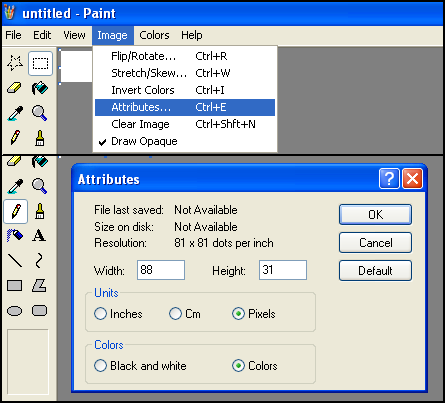Toggle the checked Draw Opaque menu entry
The width and height of the screenshot is (445, 403).
185,141
